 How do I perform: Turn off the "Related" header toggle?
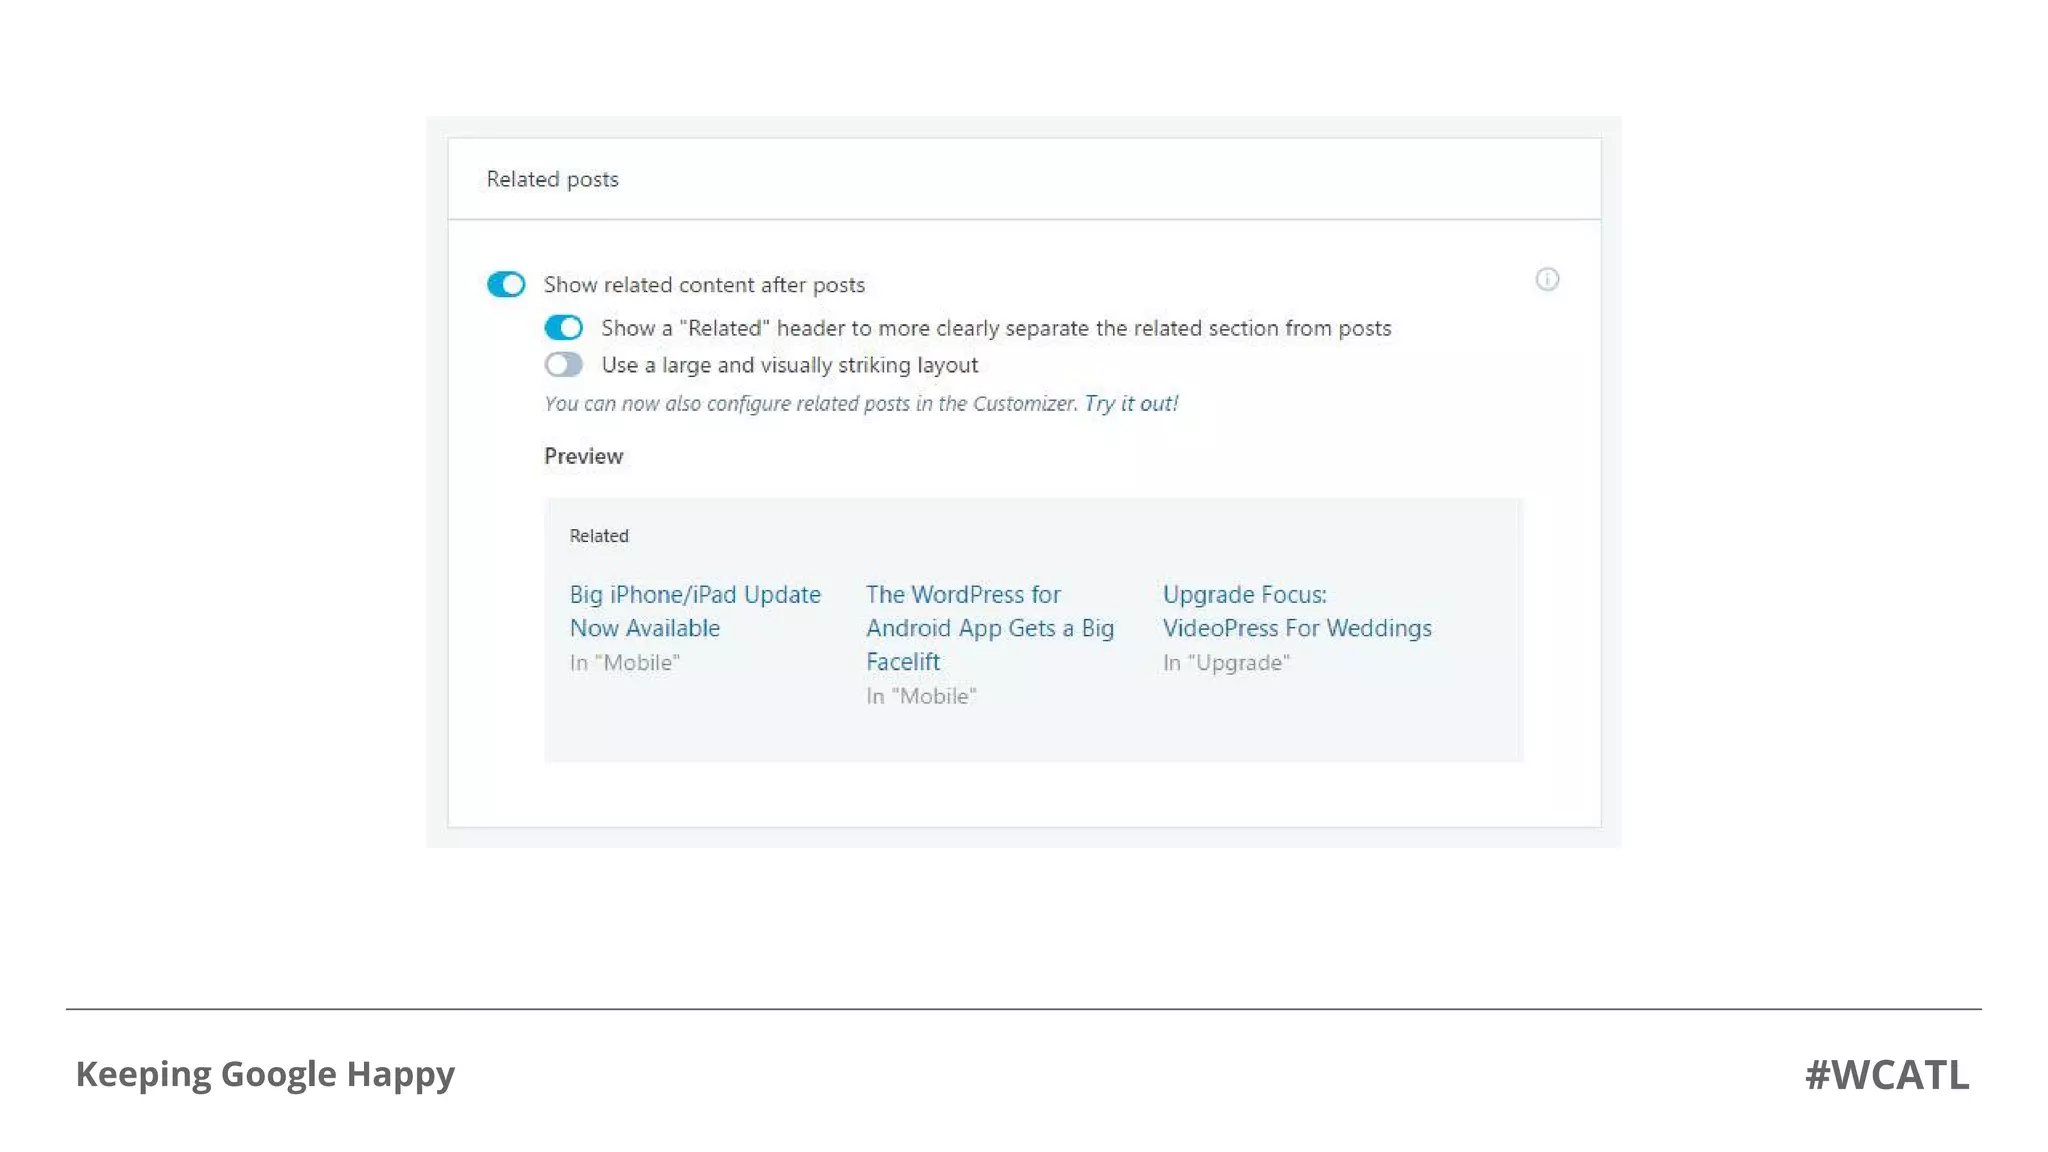[563, 328]
